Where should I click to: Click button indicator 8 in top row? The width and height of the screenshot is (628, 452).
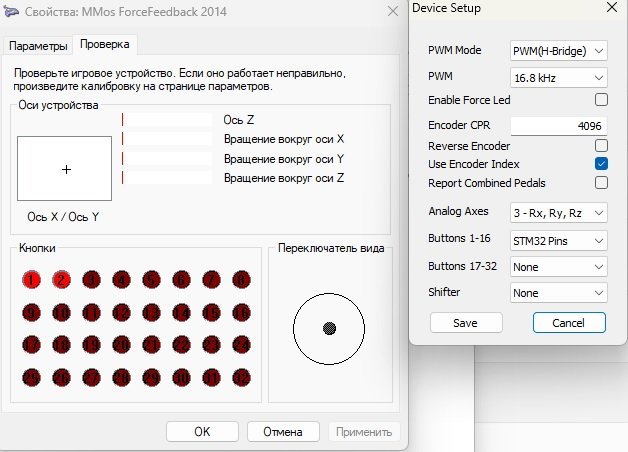click(241, 280)
